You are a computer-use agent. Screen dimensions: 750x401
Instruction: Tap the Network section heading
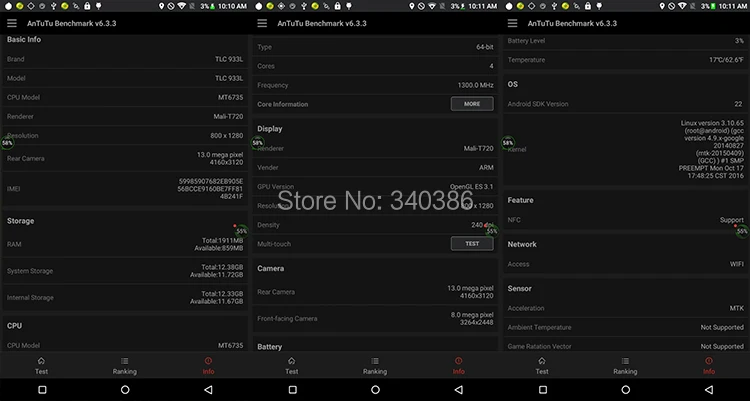click(522, 244)
